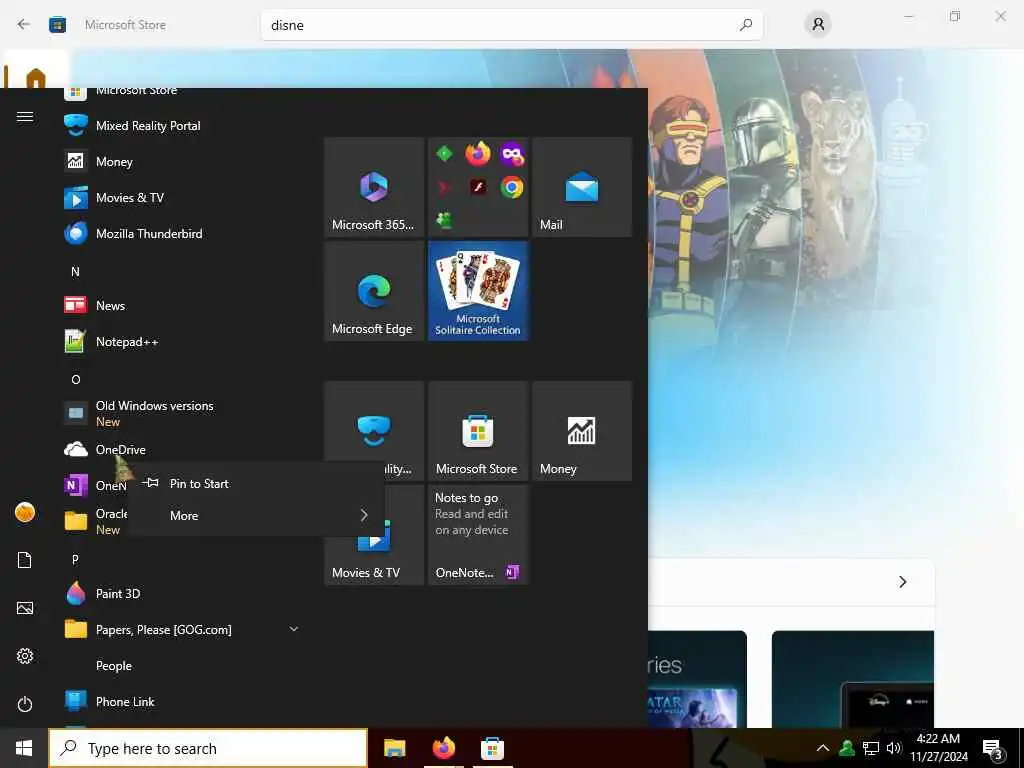Open Microsoft Store from taskbar
This screenshot has height=768, width=1024.
click(492, 748)
